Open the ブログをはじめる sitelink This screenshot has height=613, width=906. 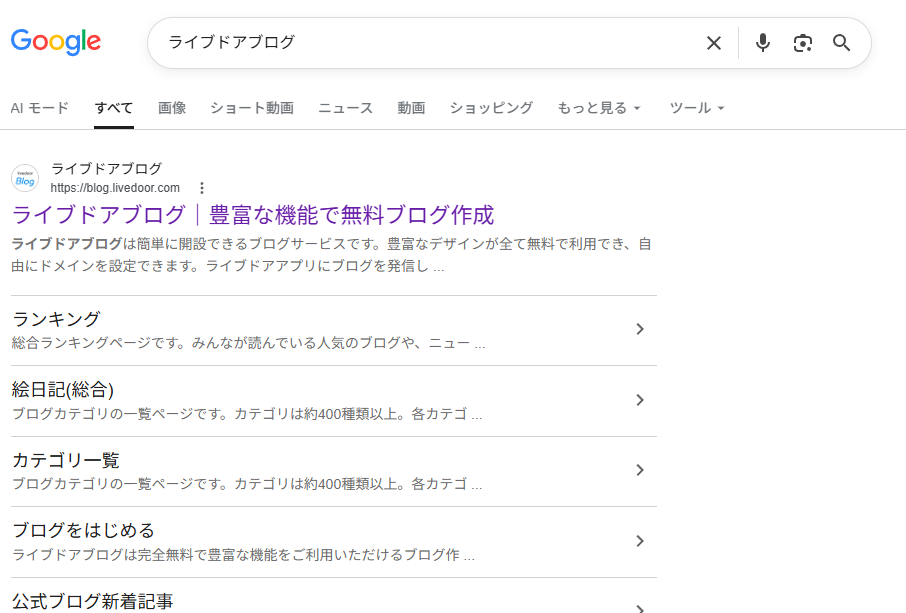(83, 530)
